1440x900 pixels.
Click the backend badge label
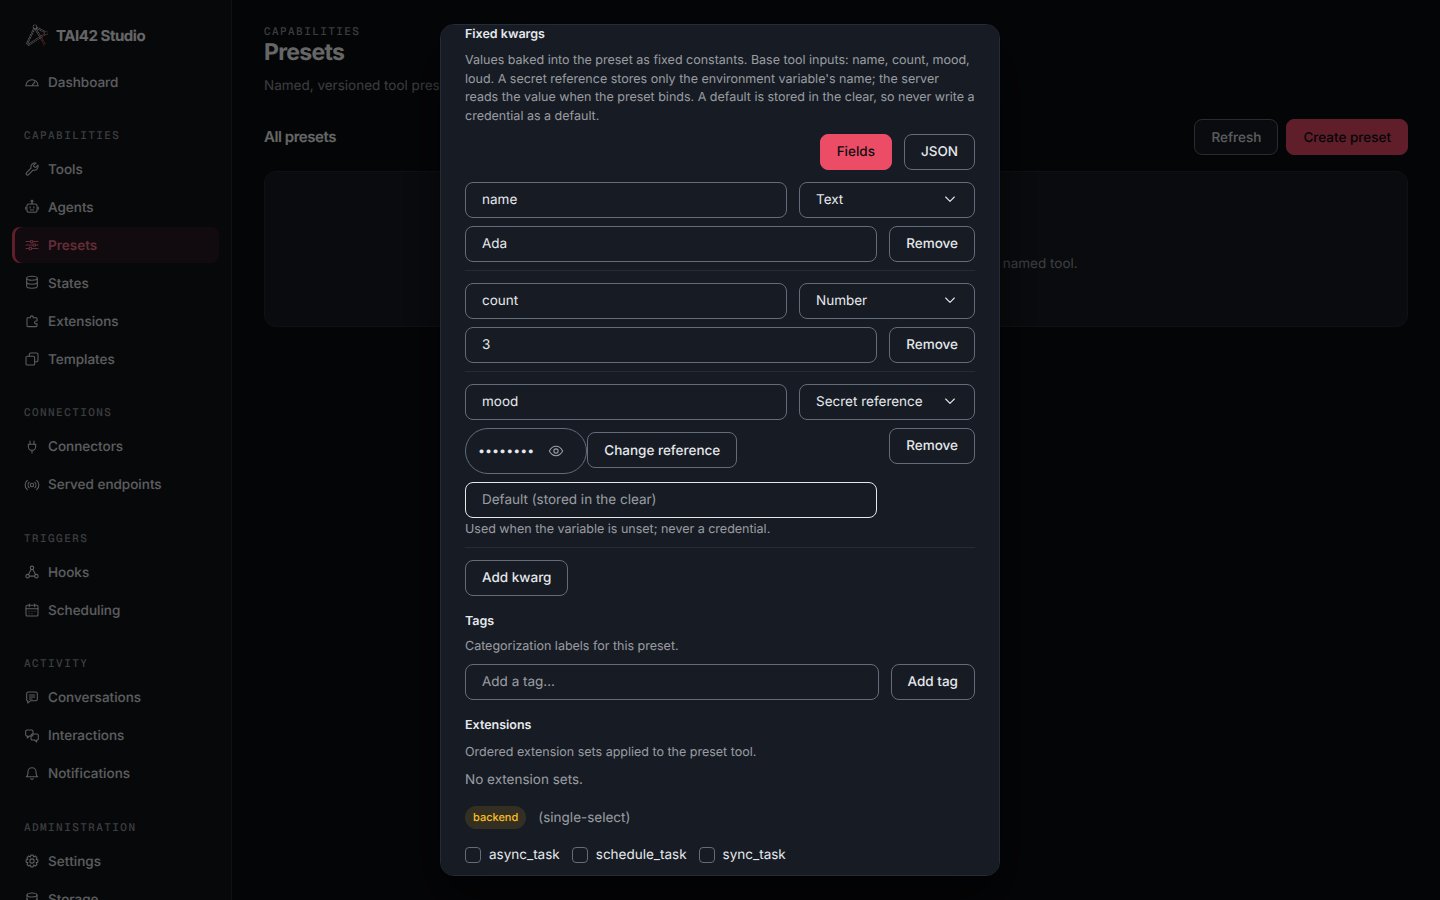coord(496,818)
